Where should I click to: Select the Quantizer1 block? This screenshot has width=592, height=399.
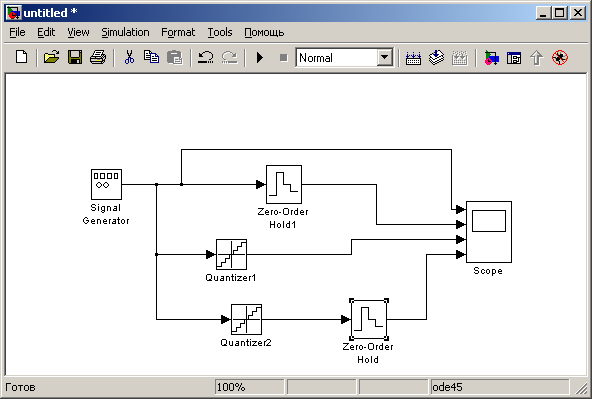coord(231,254)
